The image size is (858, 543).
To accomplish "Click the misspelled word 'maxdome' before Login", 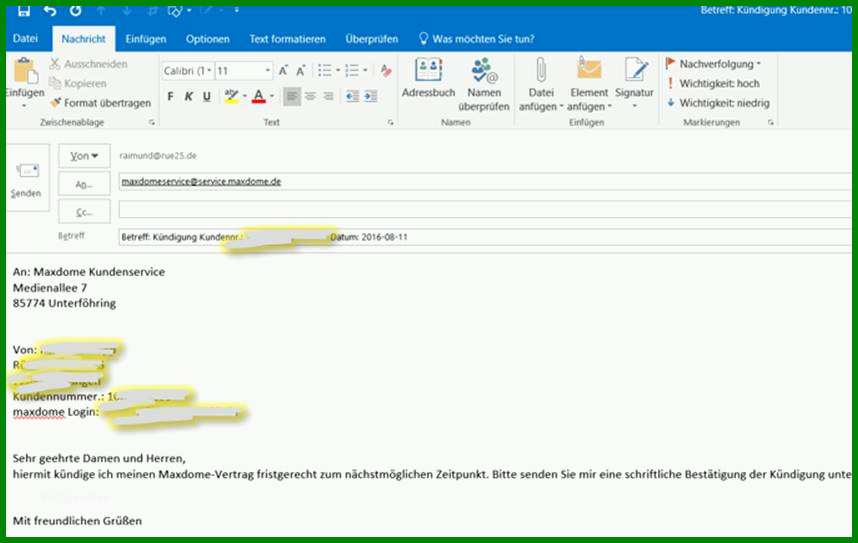I will tap(39, 412).
